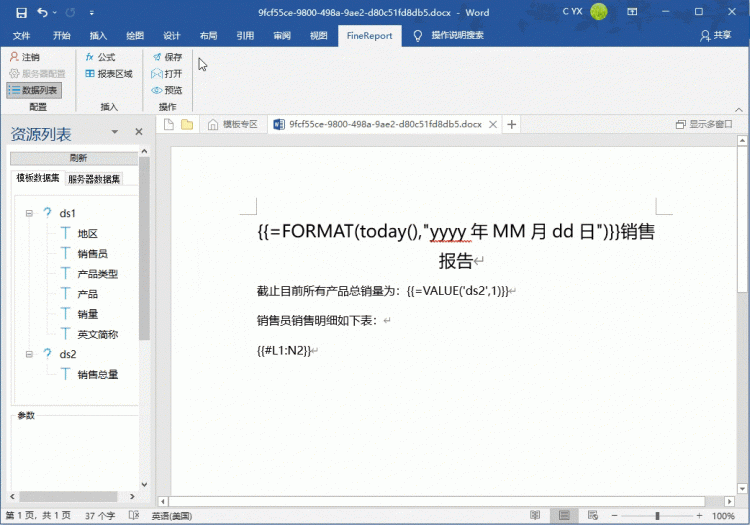This screenshot has height=525, width=750.
Task: Open the 资源列表 pane options dropdown
Action: point(114,132)
